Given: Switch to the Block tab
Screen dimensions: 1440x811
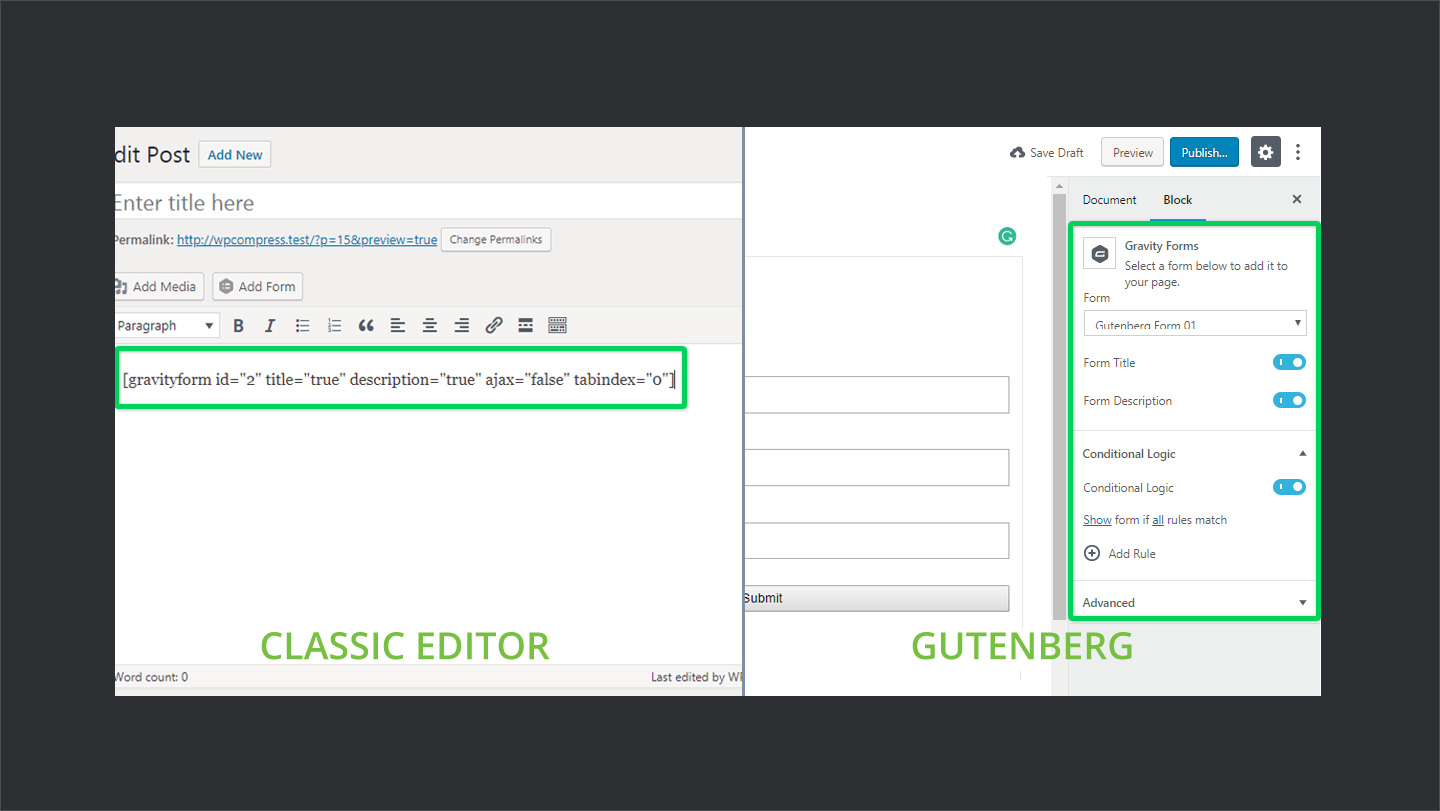Looking at the screenshot, I should pos(1177,200).
